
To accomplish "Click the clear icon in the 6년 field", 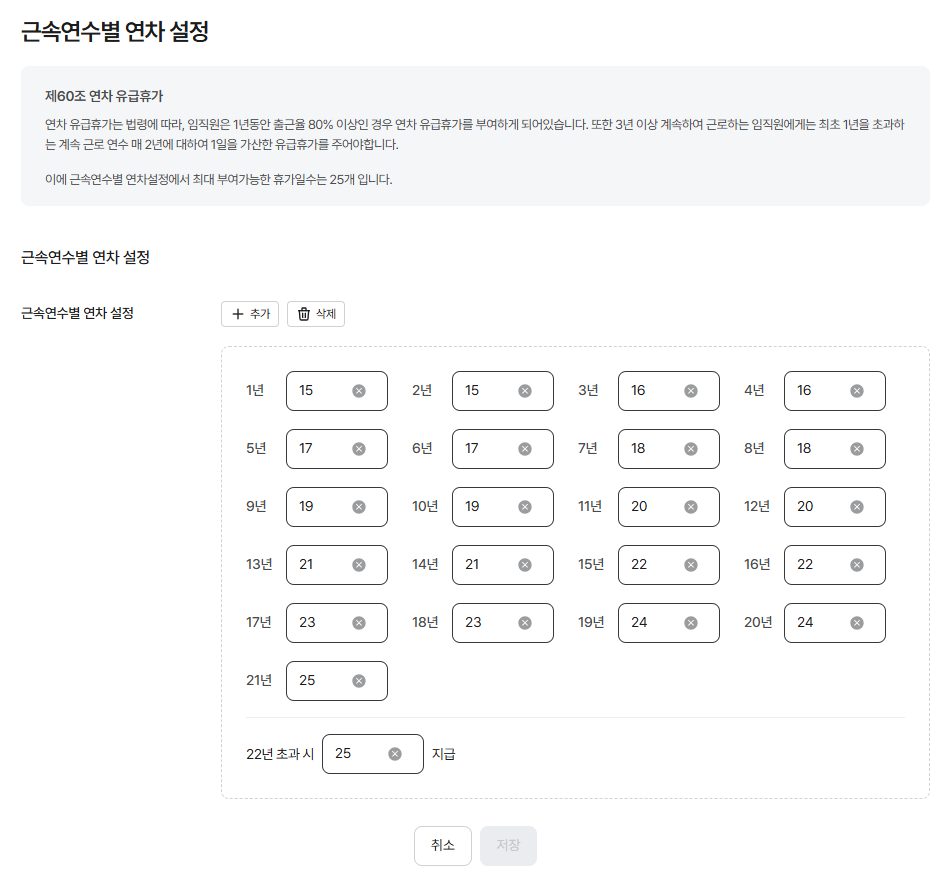I will pyautogui.click(x=525, y=449).
